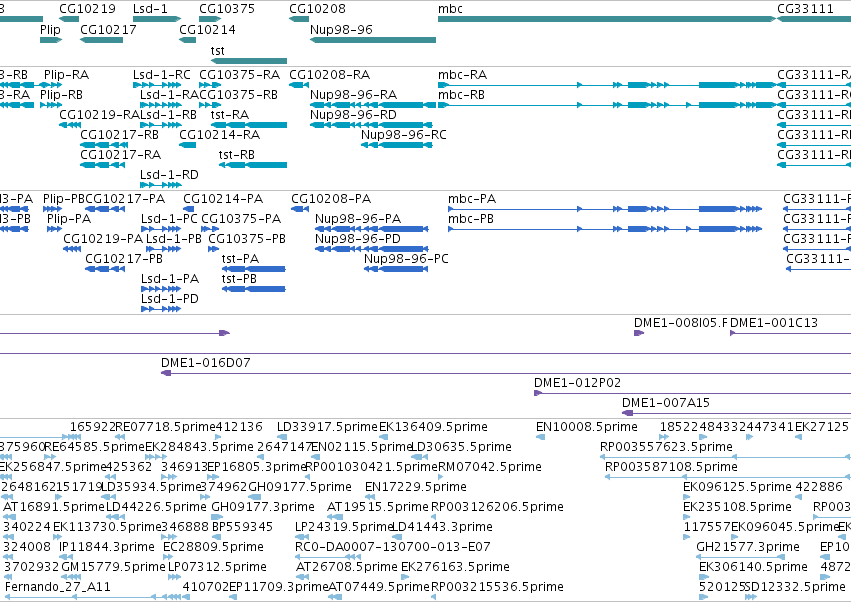The width and height of the screenshot is (851, 602).
Task: Select protein tst-PB
Action: pyautogui.click(x=253, y=289)
